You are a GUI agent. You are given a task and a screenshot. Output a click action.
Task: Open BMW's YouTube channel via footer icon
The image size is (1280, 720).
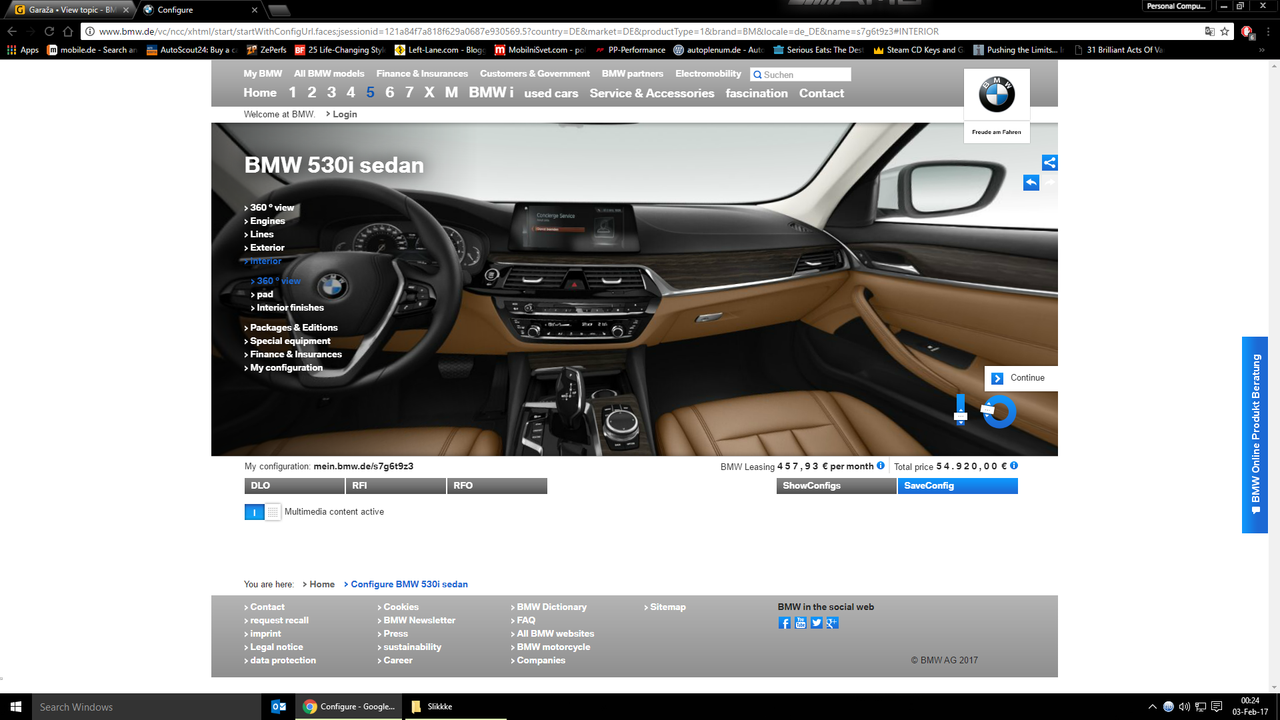click(800, 622)
